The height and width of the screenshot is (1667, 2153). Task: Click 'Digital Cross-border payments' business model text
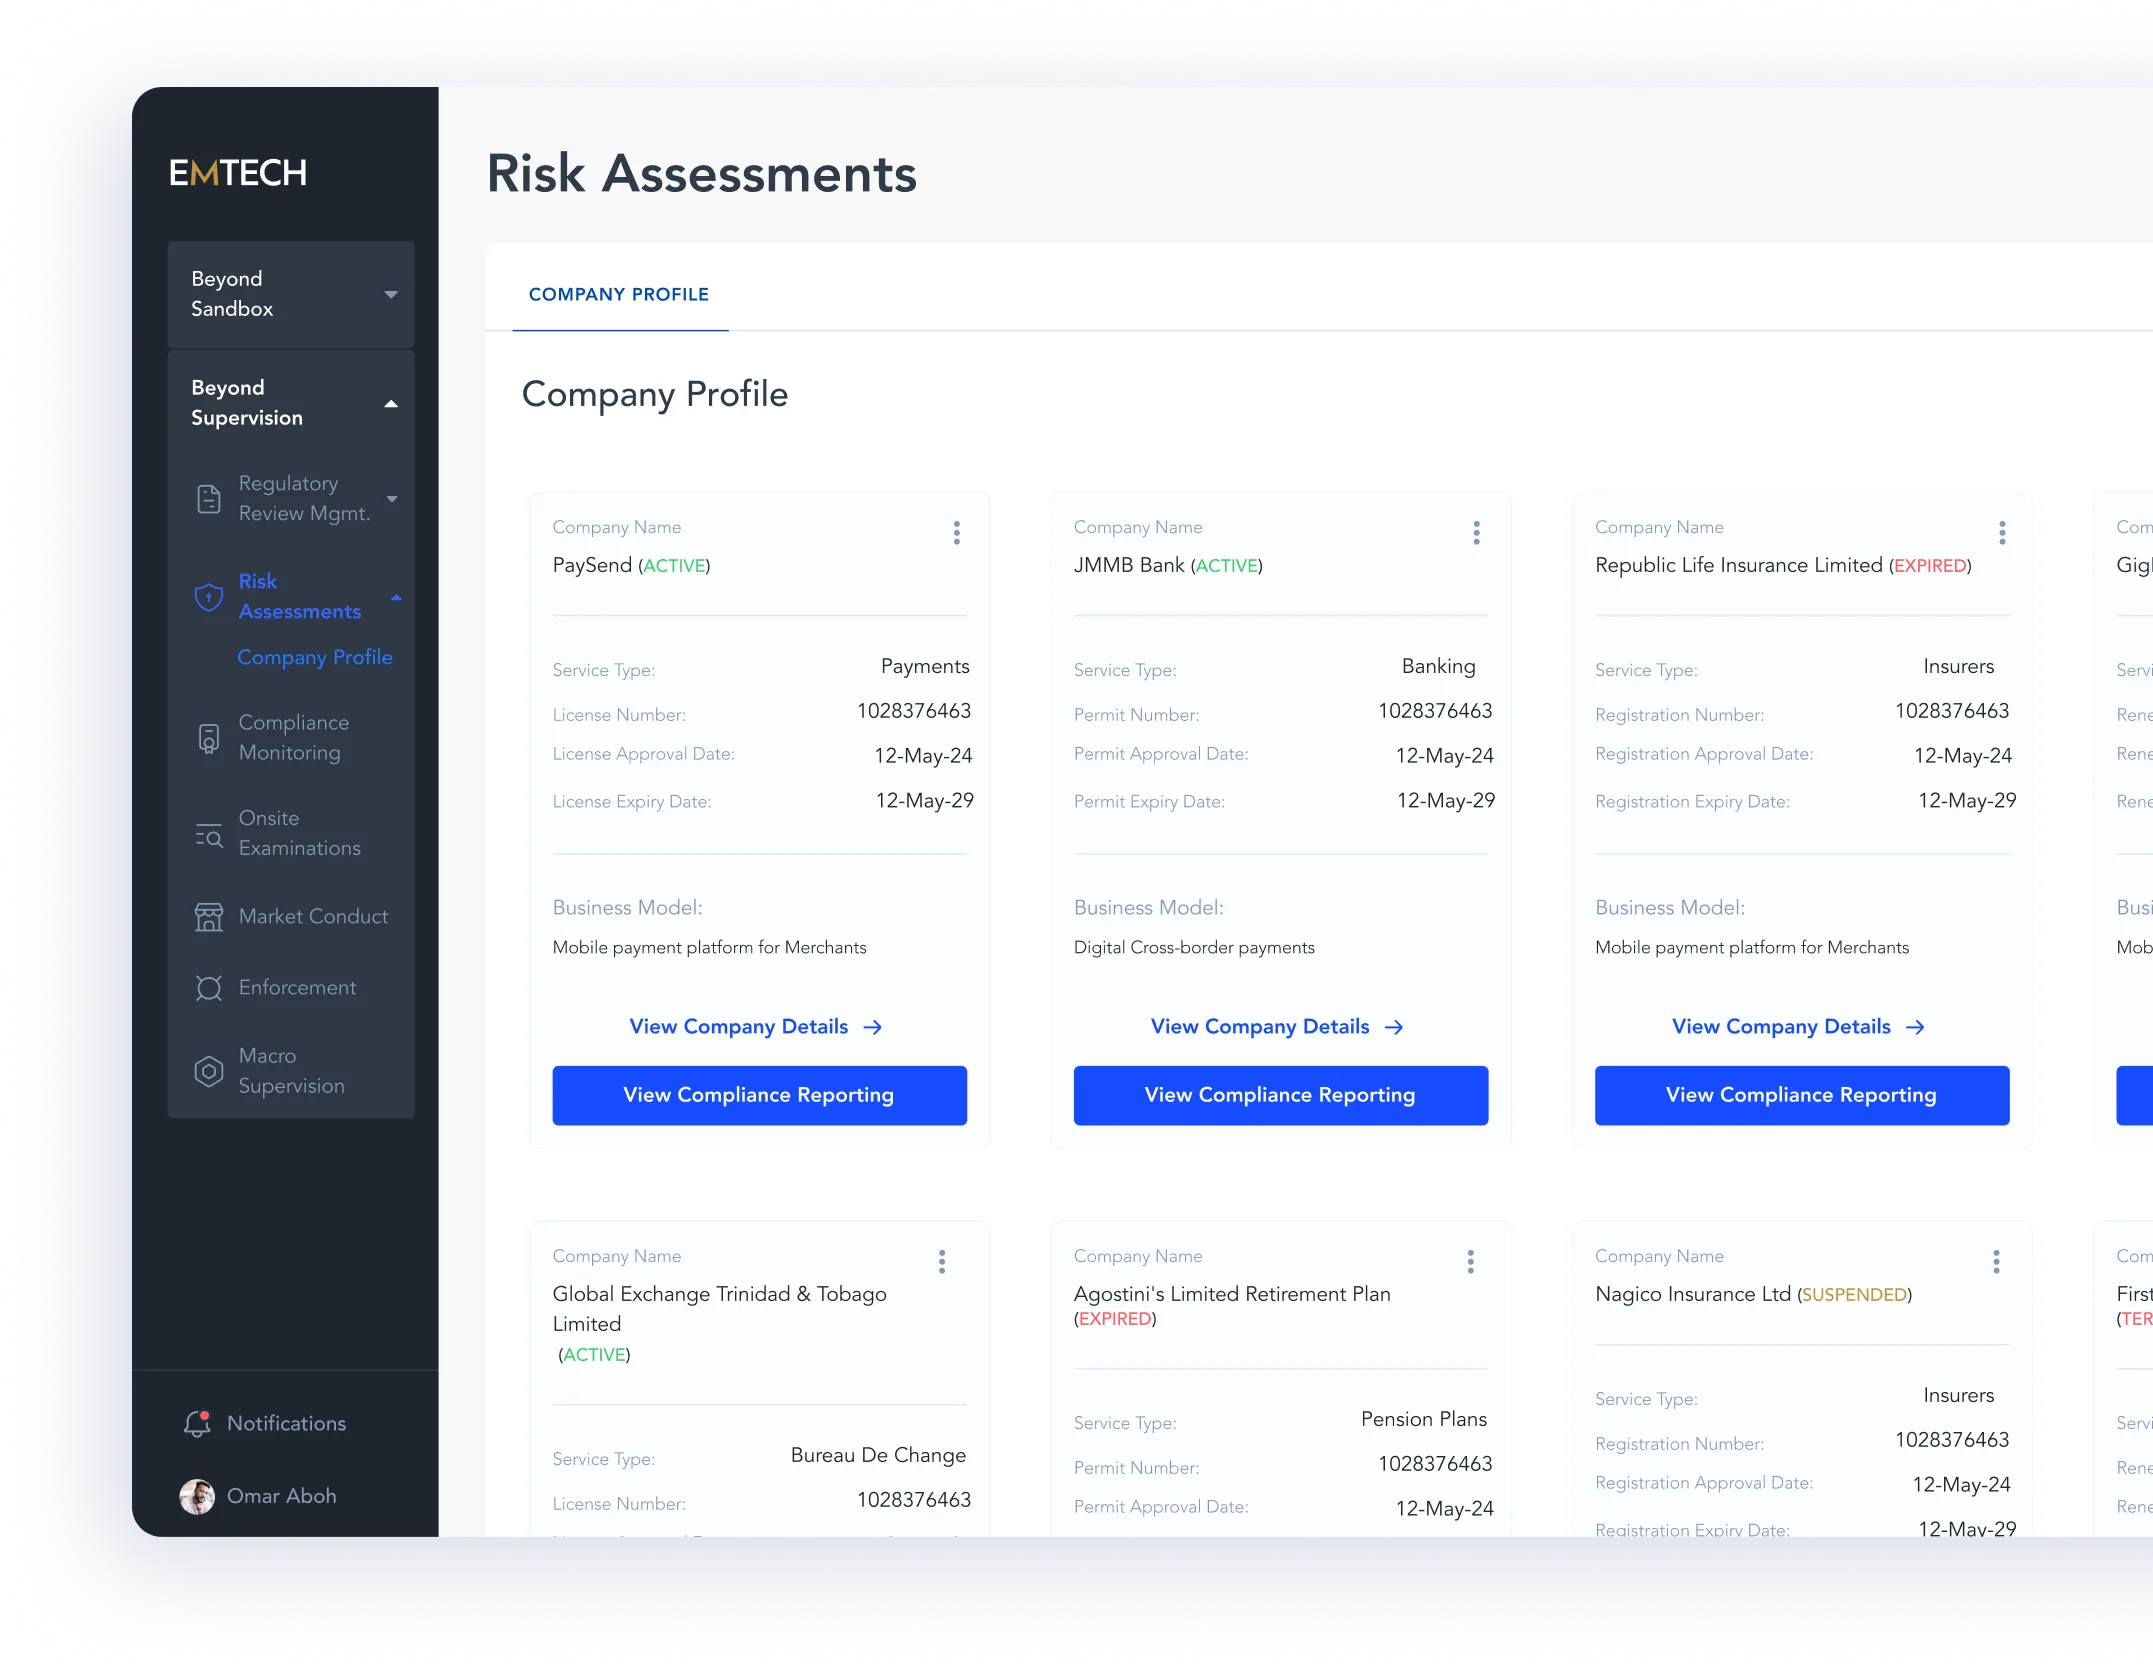pos(1194,947)
